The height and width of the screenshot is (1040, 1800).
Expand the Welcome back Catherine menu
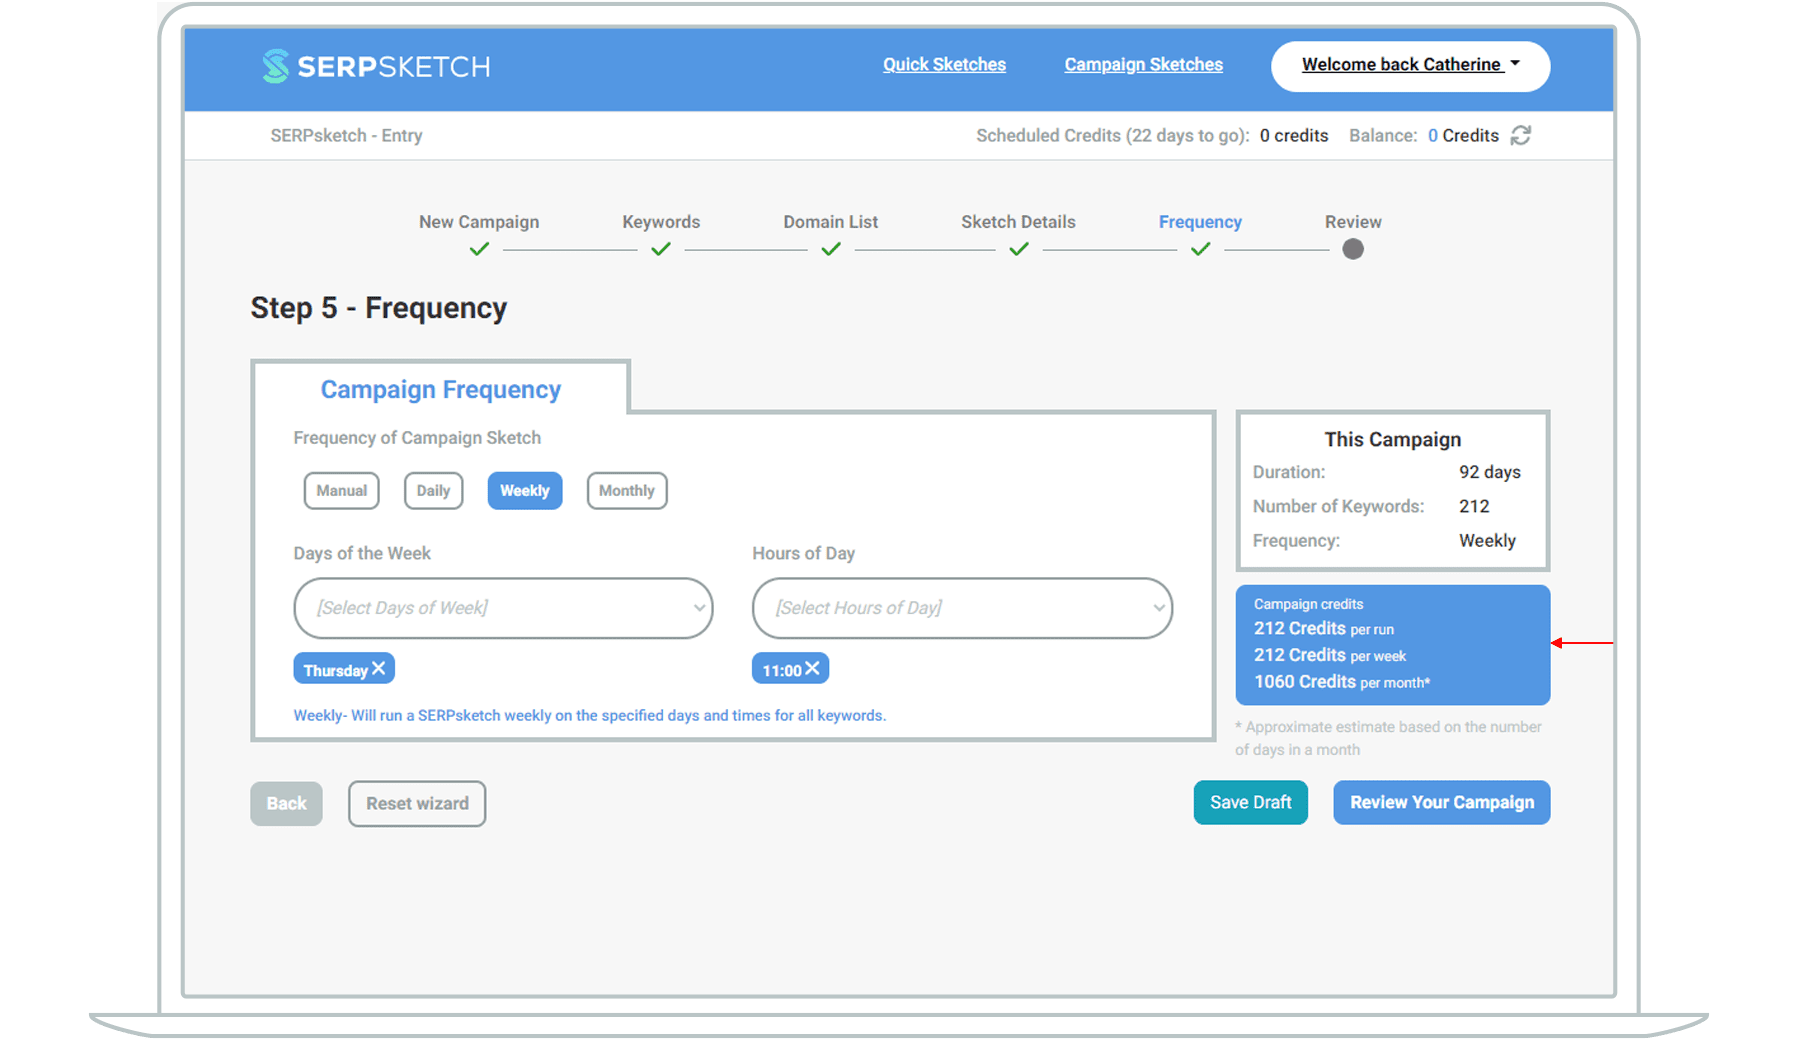1410,66
